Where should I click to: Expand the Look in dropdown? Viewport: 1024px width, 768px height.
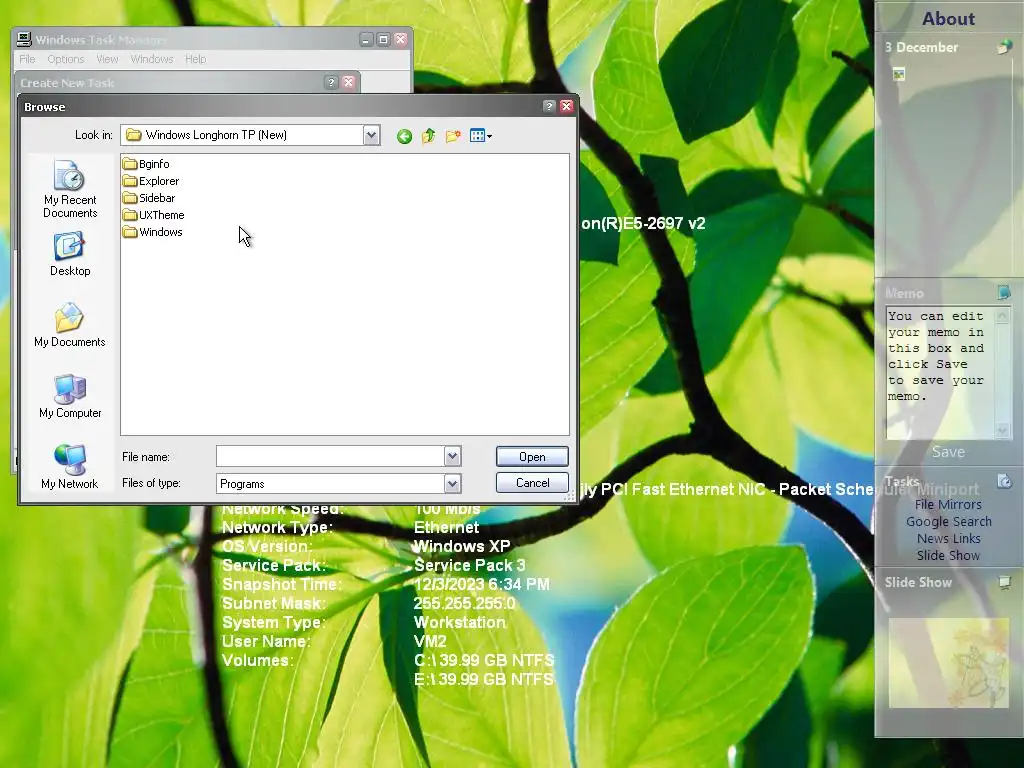pos(372,135)
